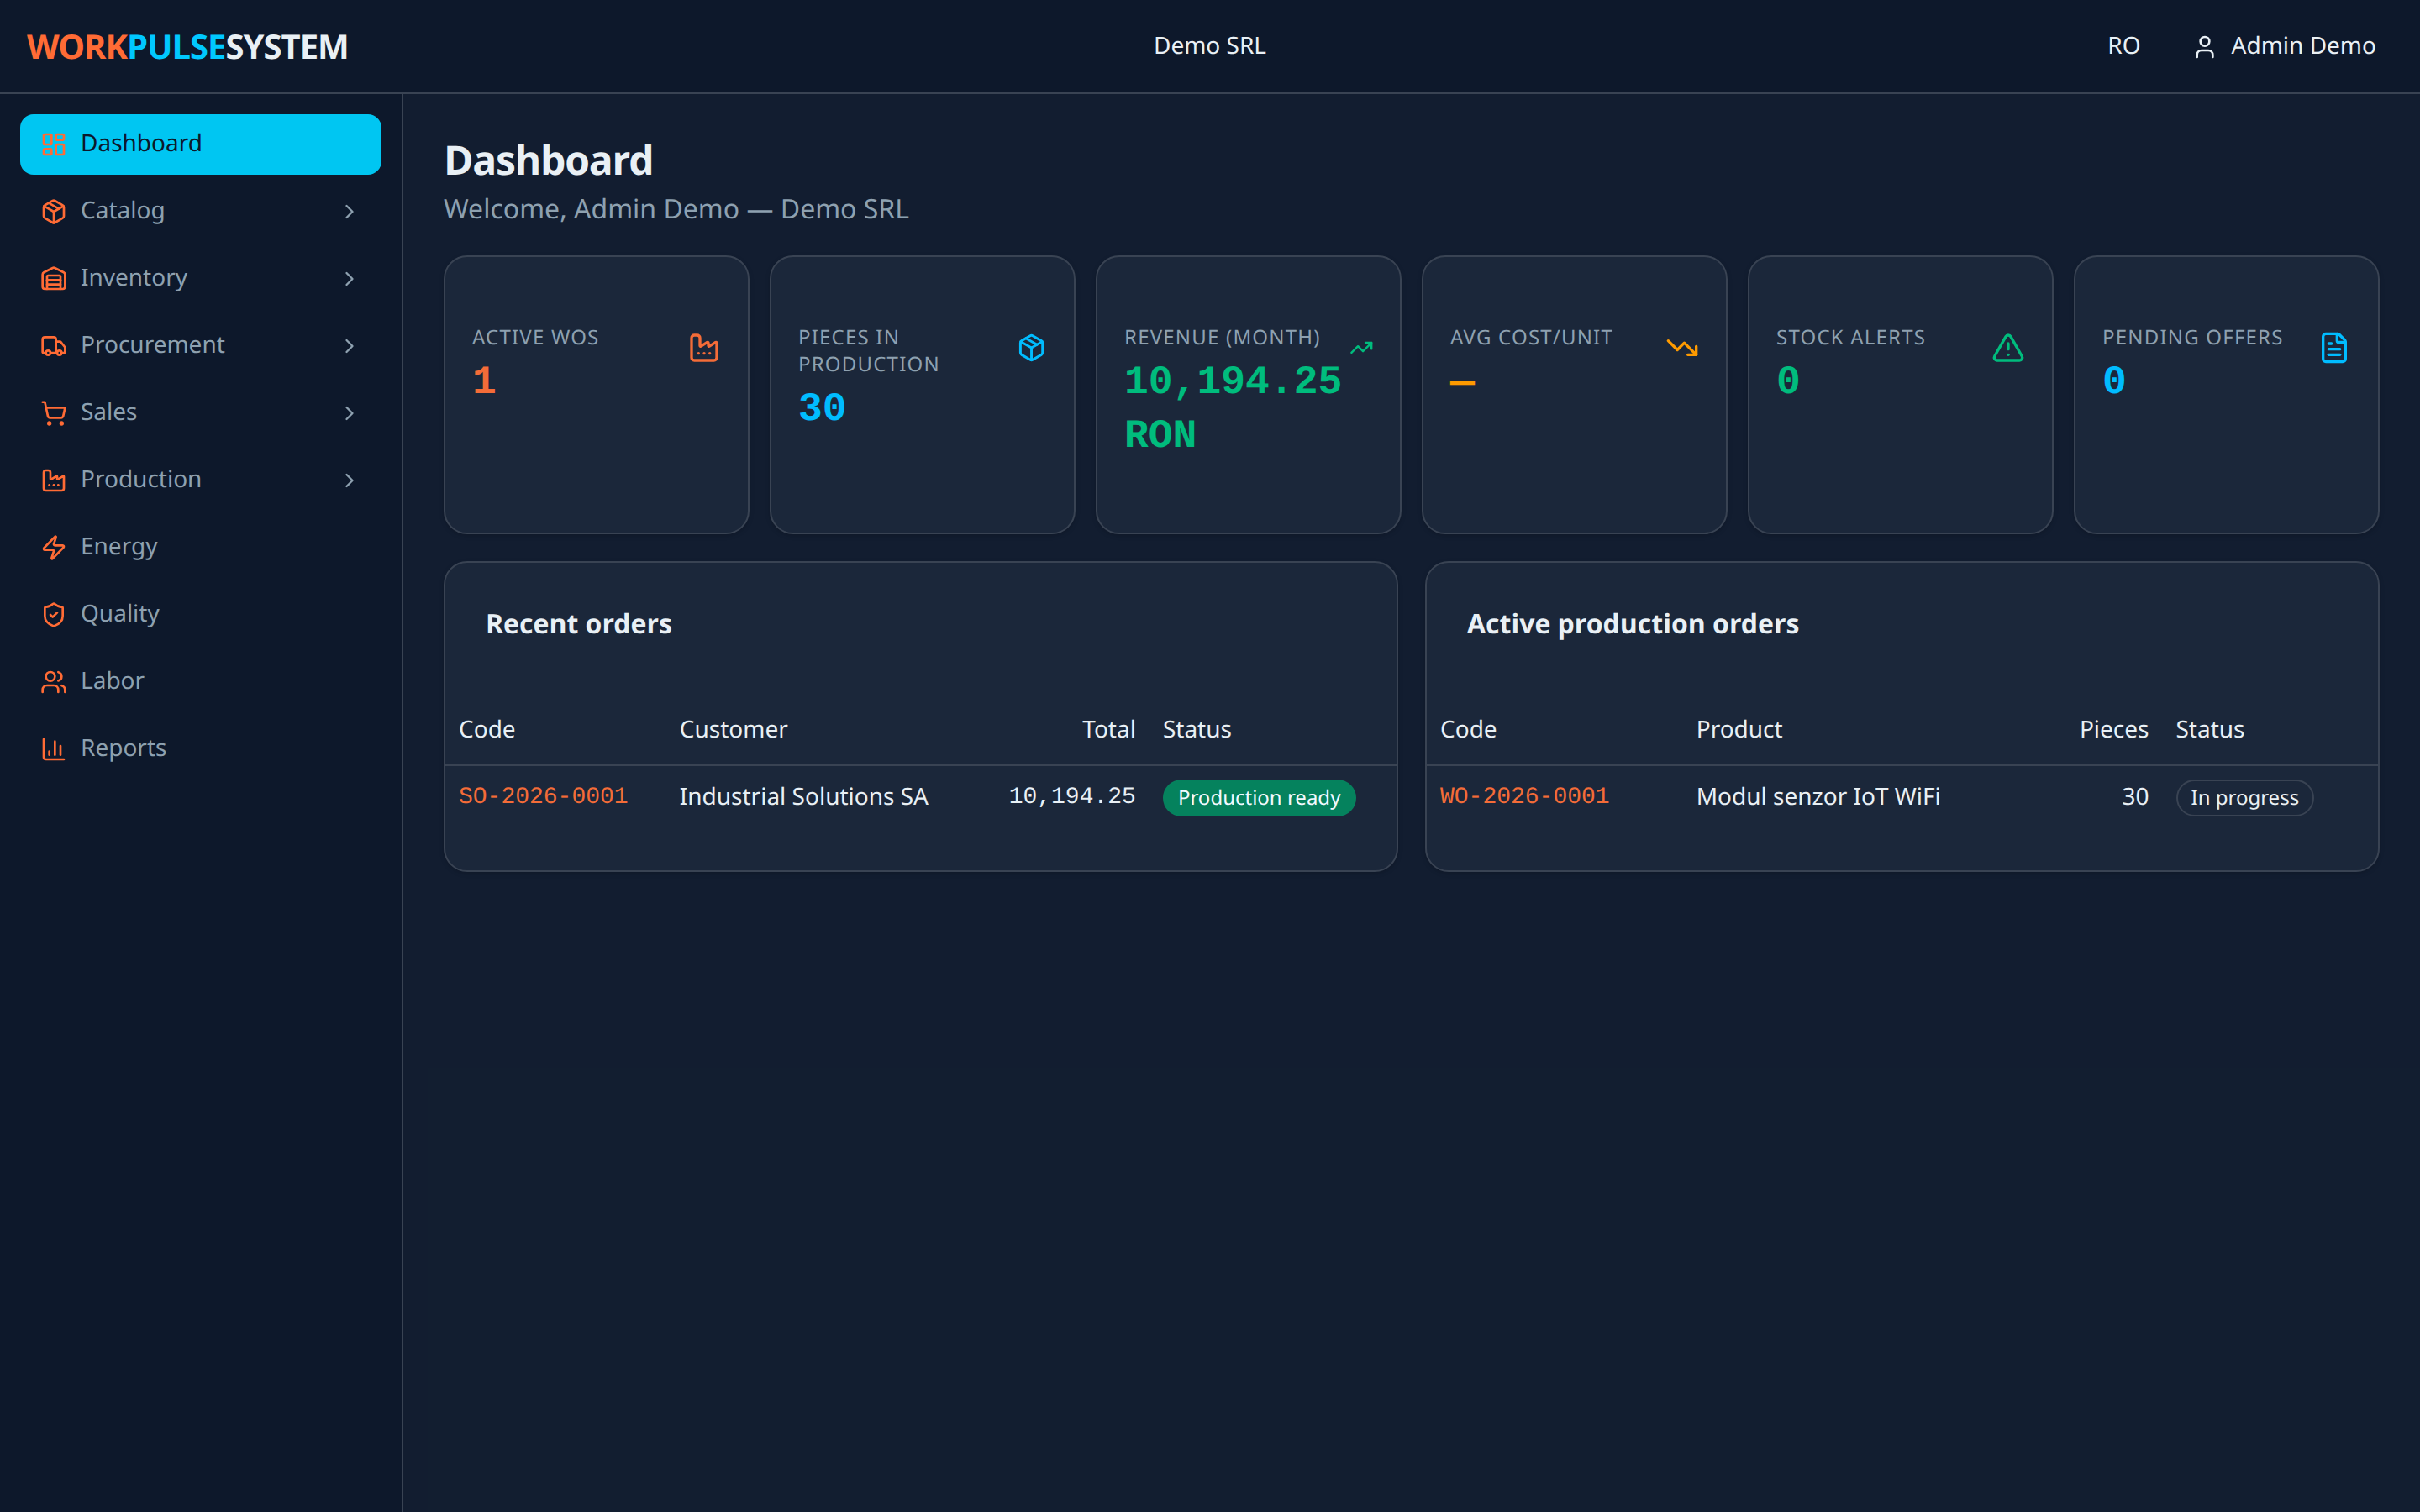Click the Energy lightning bolt icon
The image size is (2420, 1512).
[x=54, y=547]
